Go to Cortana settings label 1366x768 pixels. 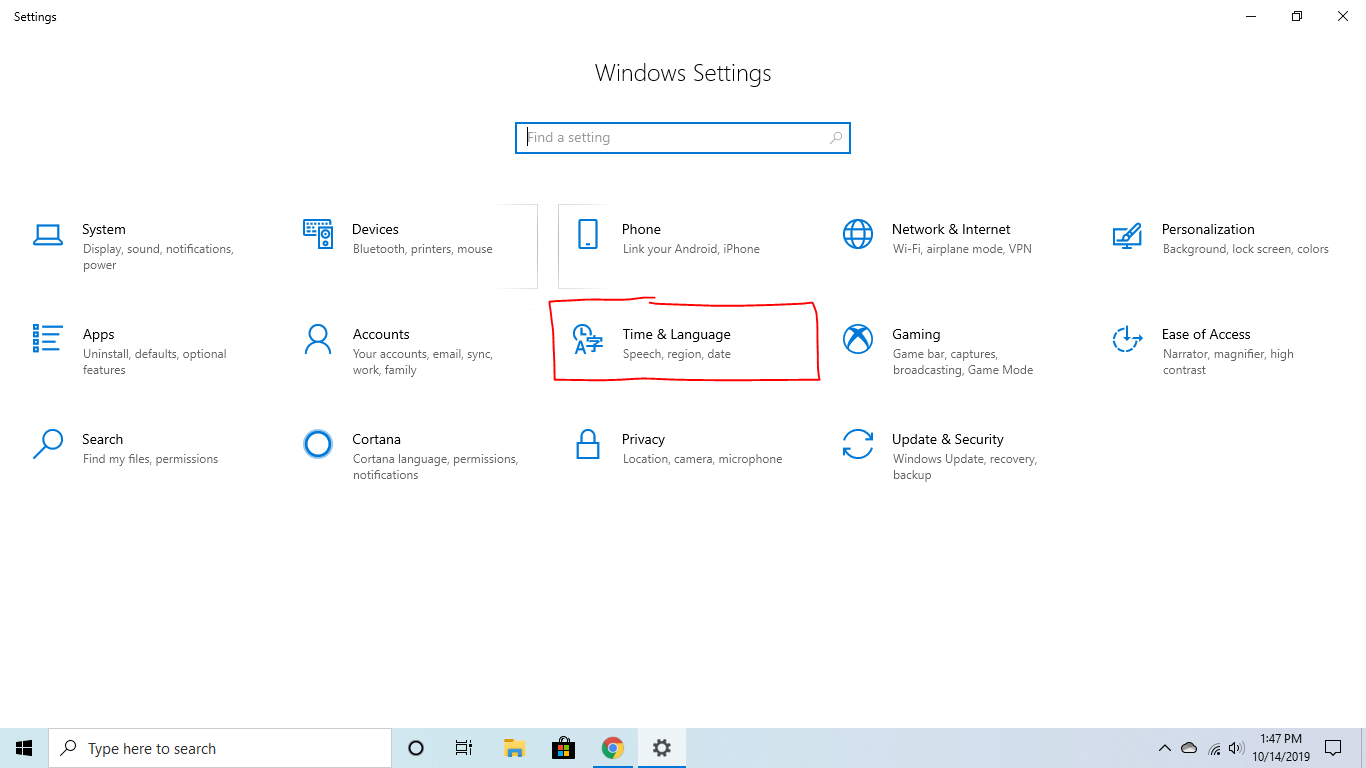point(376,439)
